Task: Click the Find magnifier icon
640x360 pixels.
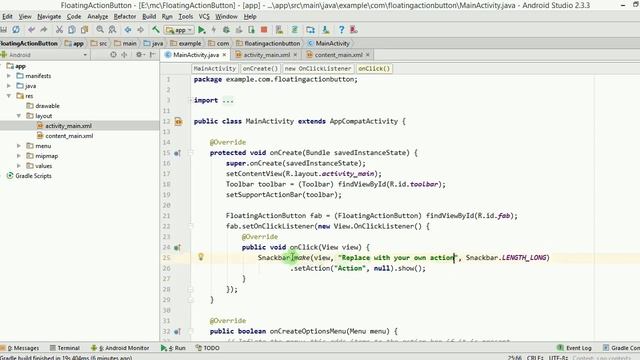Action: 100,30
